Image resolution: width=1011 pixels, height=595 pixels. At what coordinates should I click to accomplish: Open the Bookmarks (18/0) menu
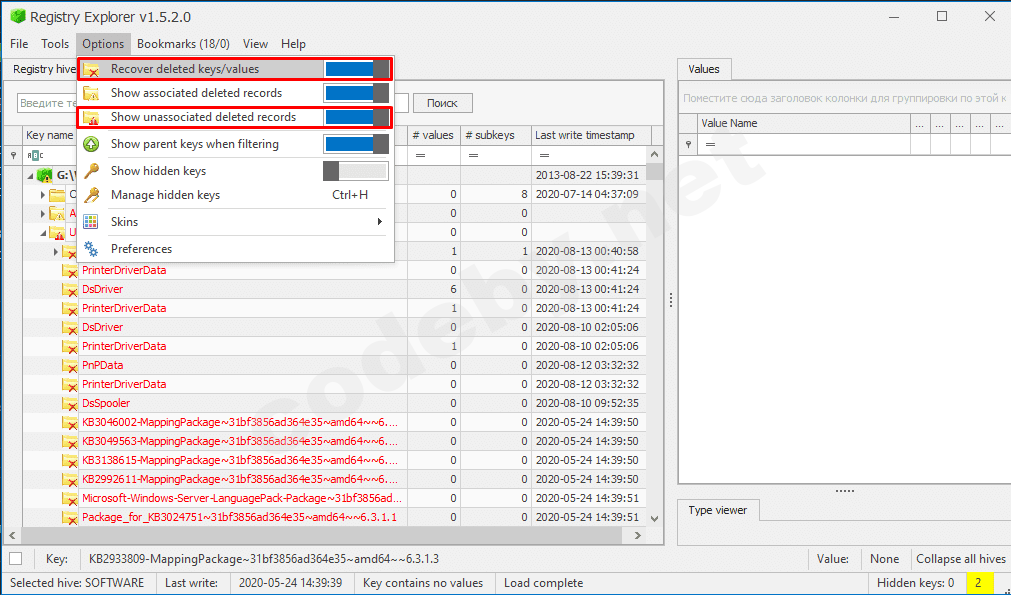pos(183,44)
